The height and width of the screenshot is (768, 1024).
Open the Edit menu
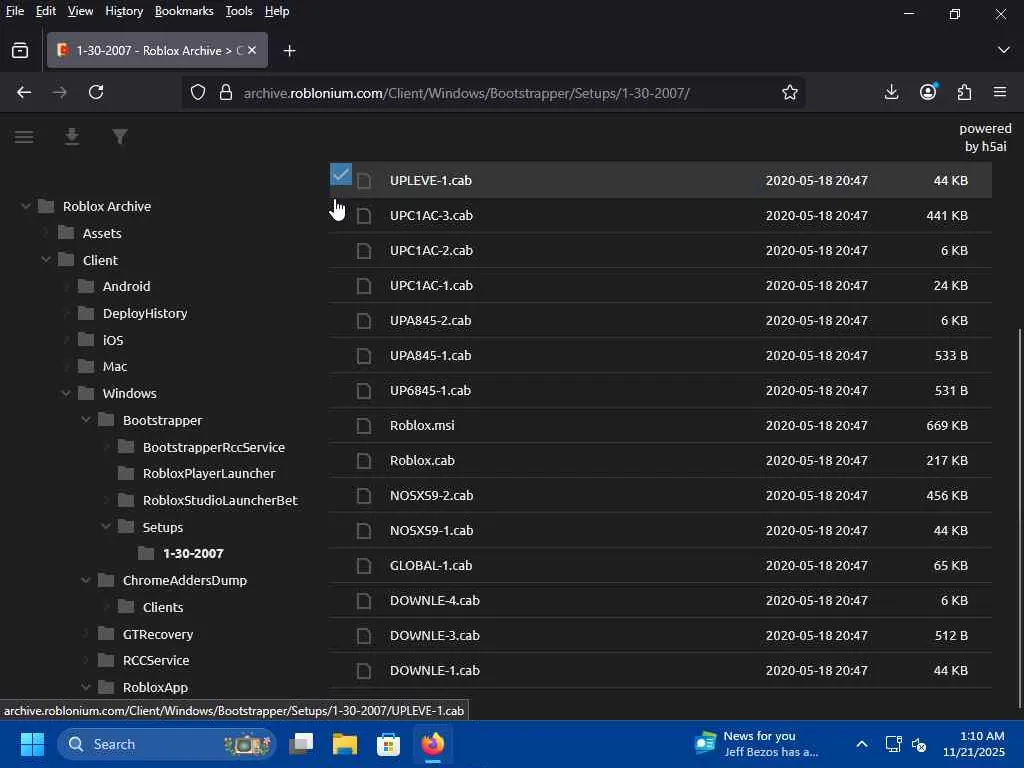point(46,11)
